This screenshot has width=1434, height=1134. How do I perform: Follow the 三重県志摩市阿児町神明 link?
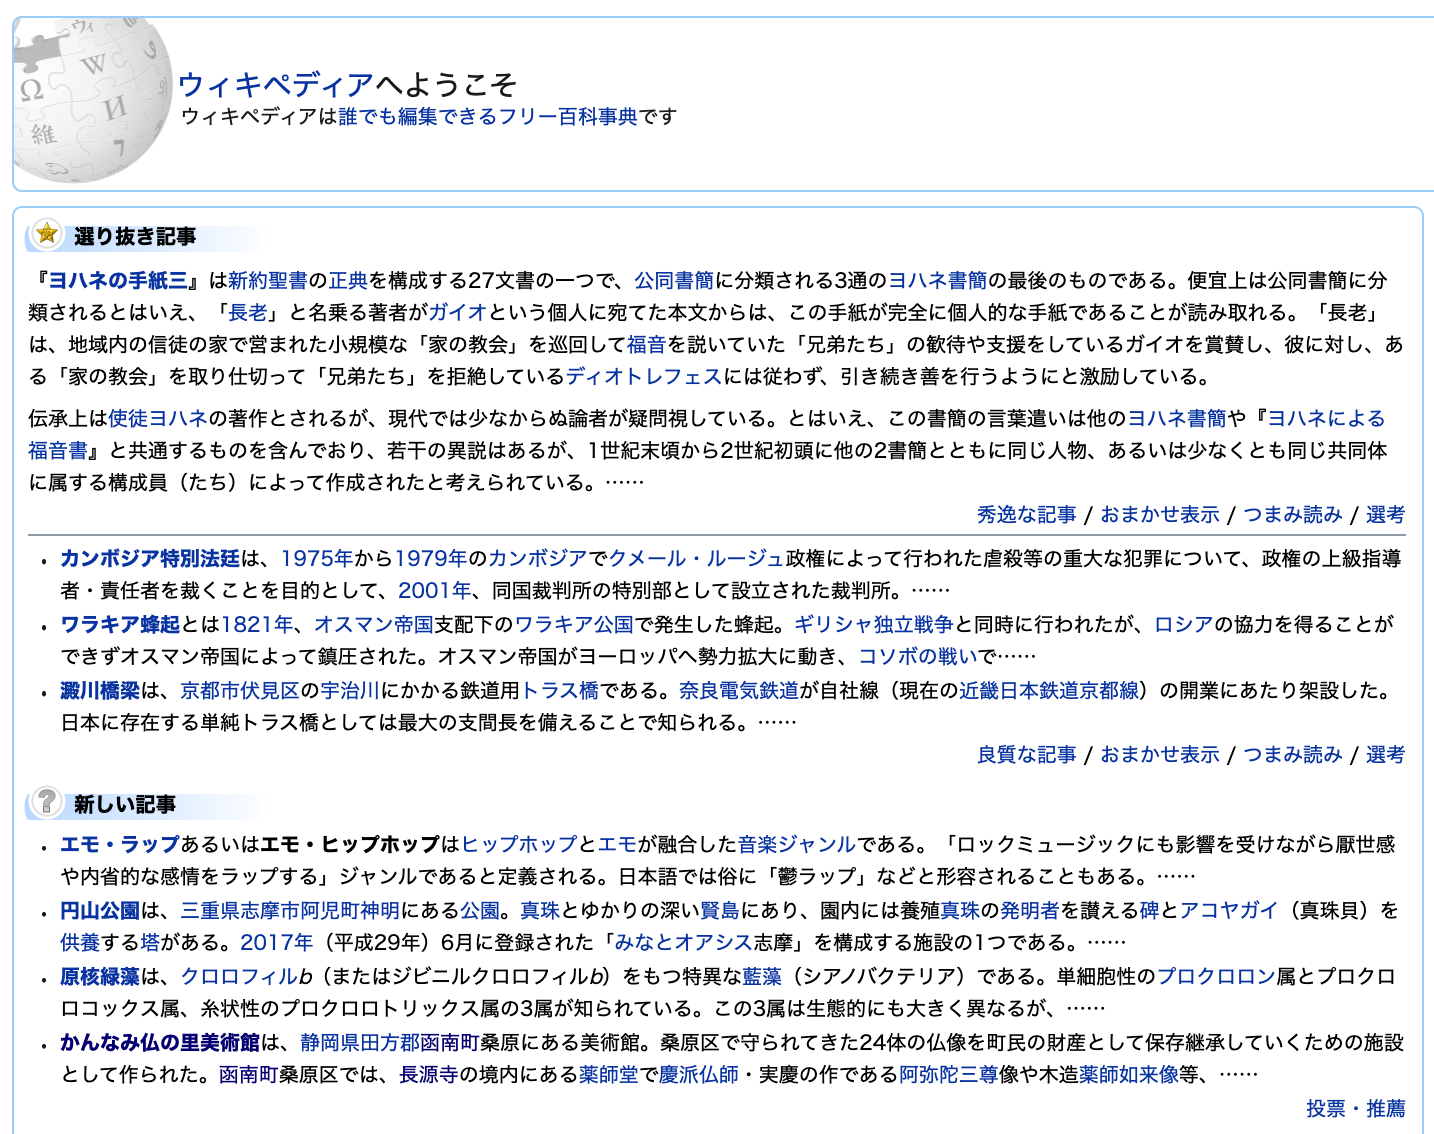290,911
